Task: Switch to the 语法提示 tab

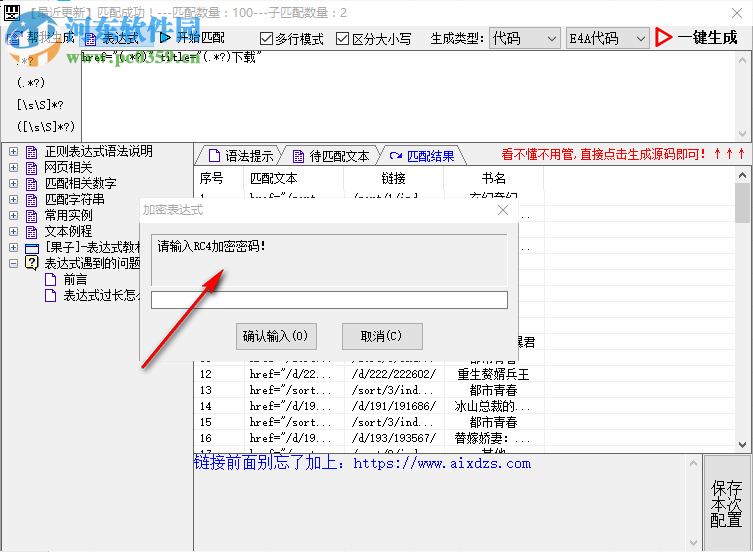Action: (240, 156)
